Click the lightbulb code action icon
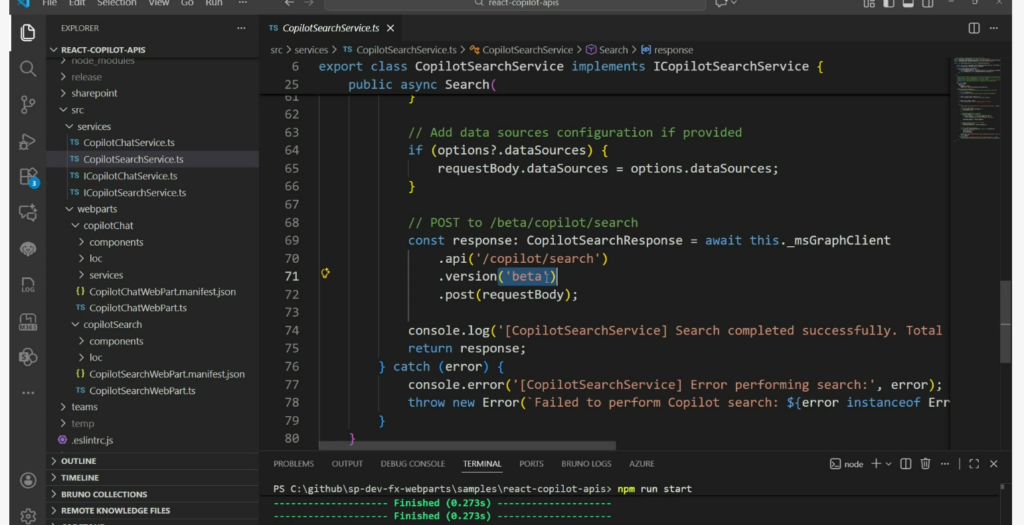This screenshot has height=525, width=1024. pyautogui.click(x=326, y=275)
